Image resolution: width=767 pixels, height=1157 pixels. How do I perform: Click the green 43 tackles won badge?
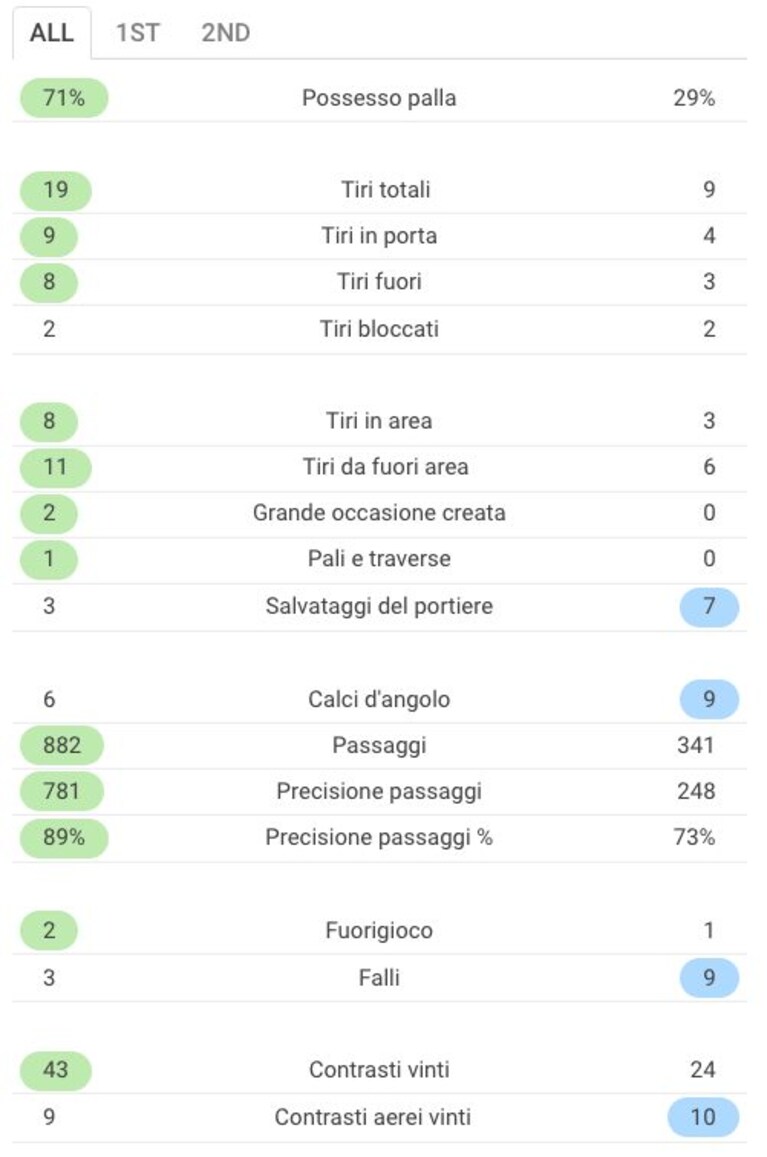click(55, 1069)
